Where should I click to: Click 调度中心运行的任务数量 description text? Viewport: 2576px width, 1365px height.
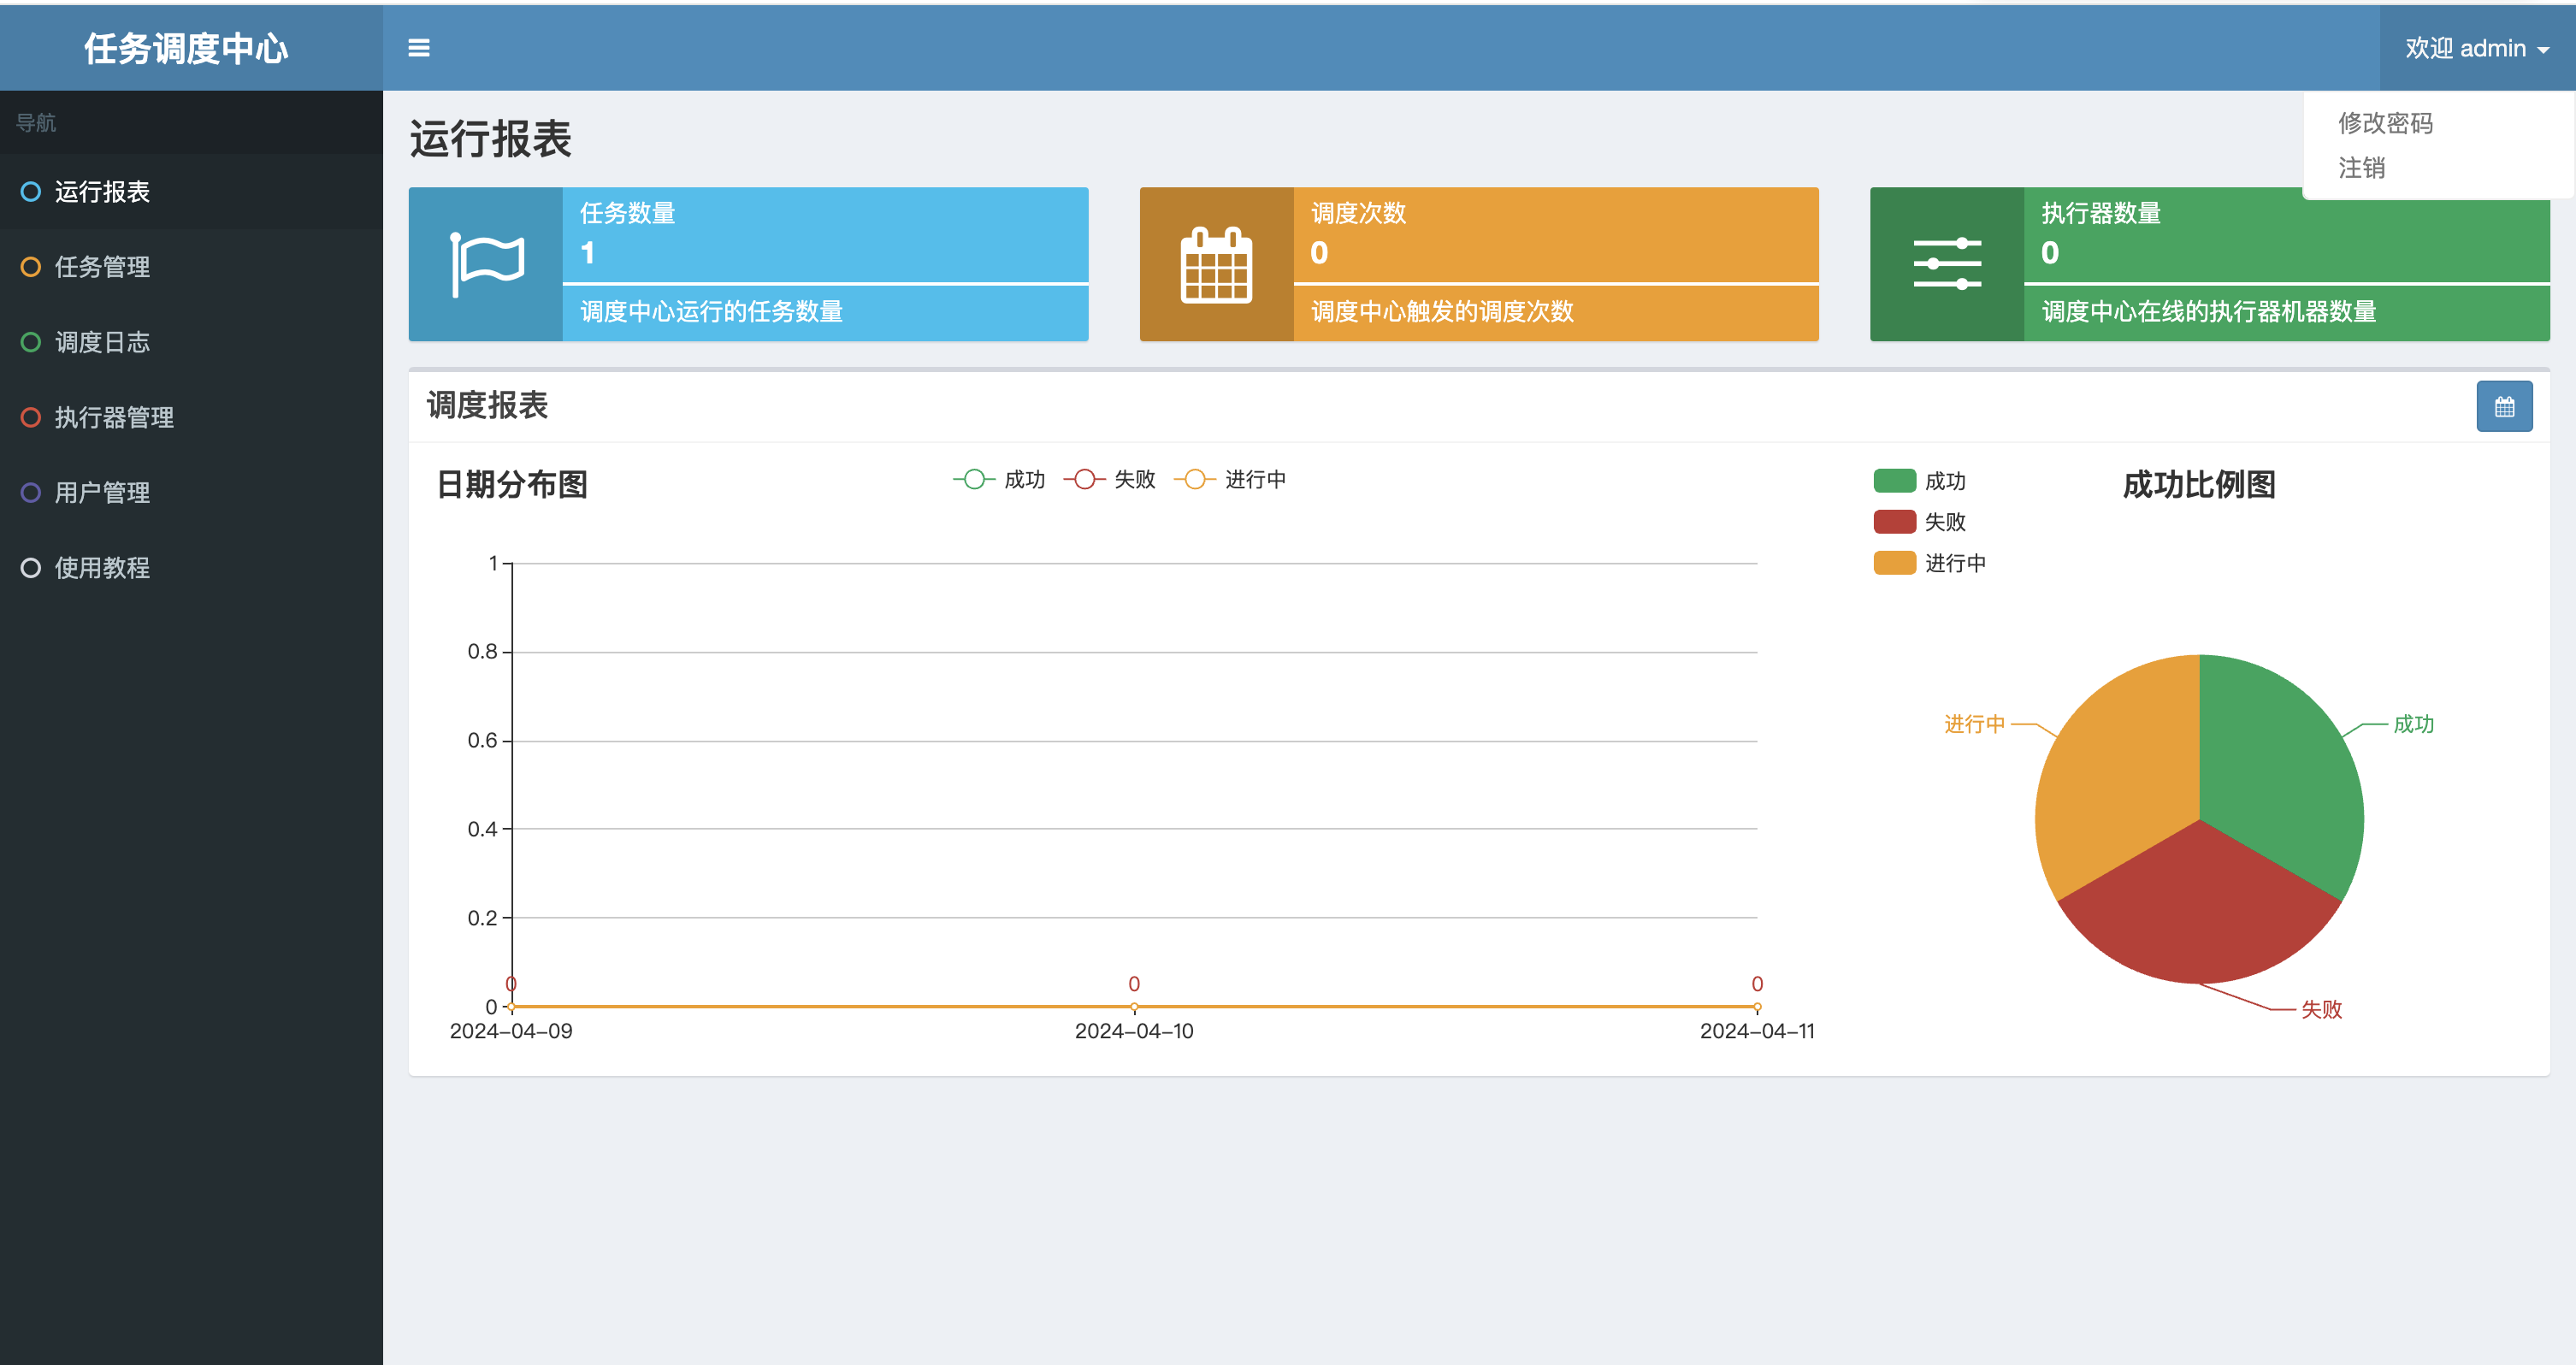(x=712, y=311)
